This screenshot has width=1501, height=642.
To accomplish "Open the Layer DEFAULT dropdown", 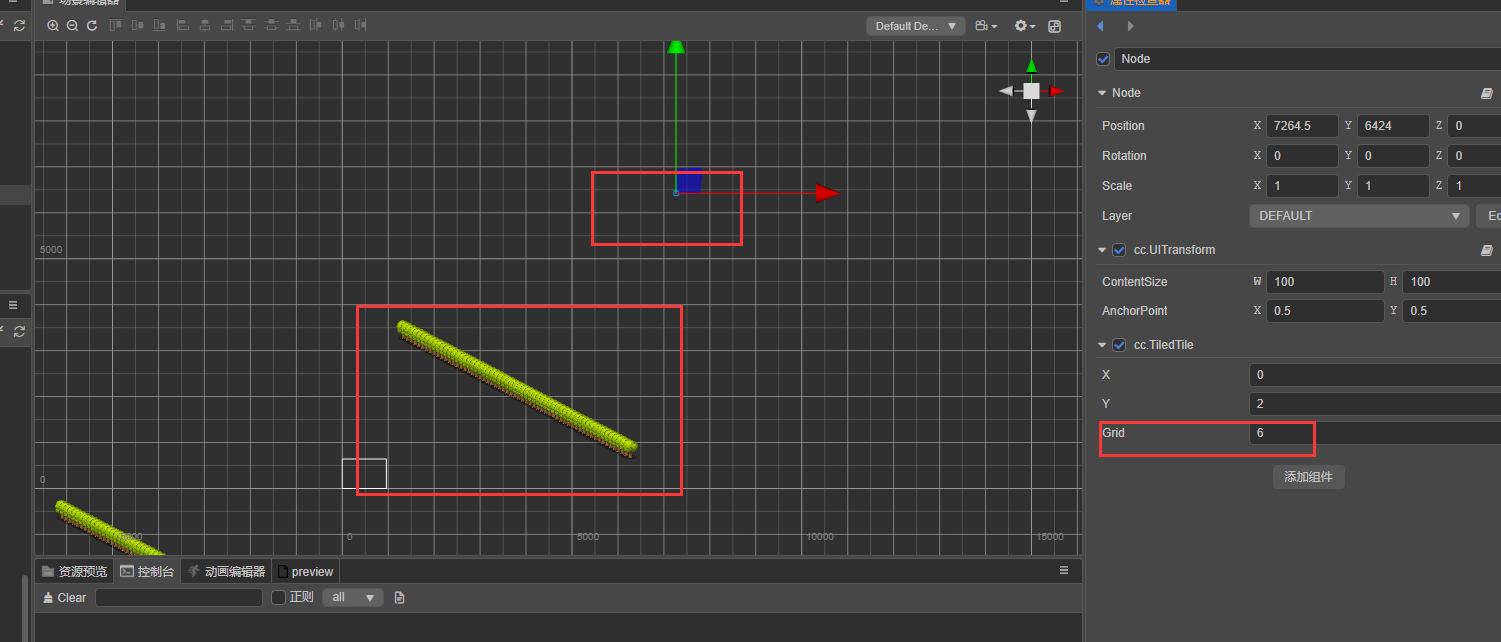I will (1359, 216).
